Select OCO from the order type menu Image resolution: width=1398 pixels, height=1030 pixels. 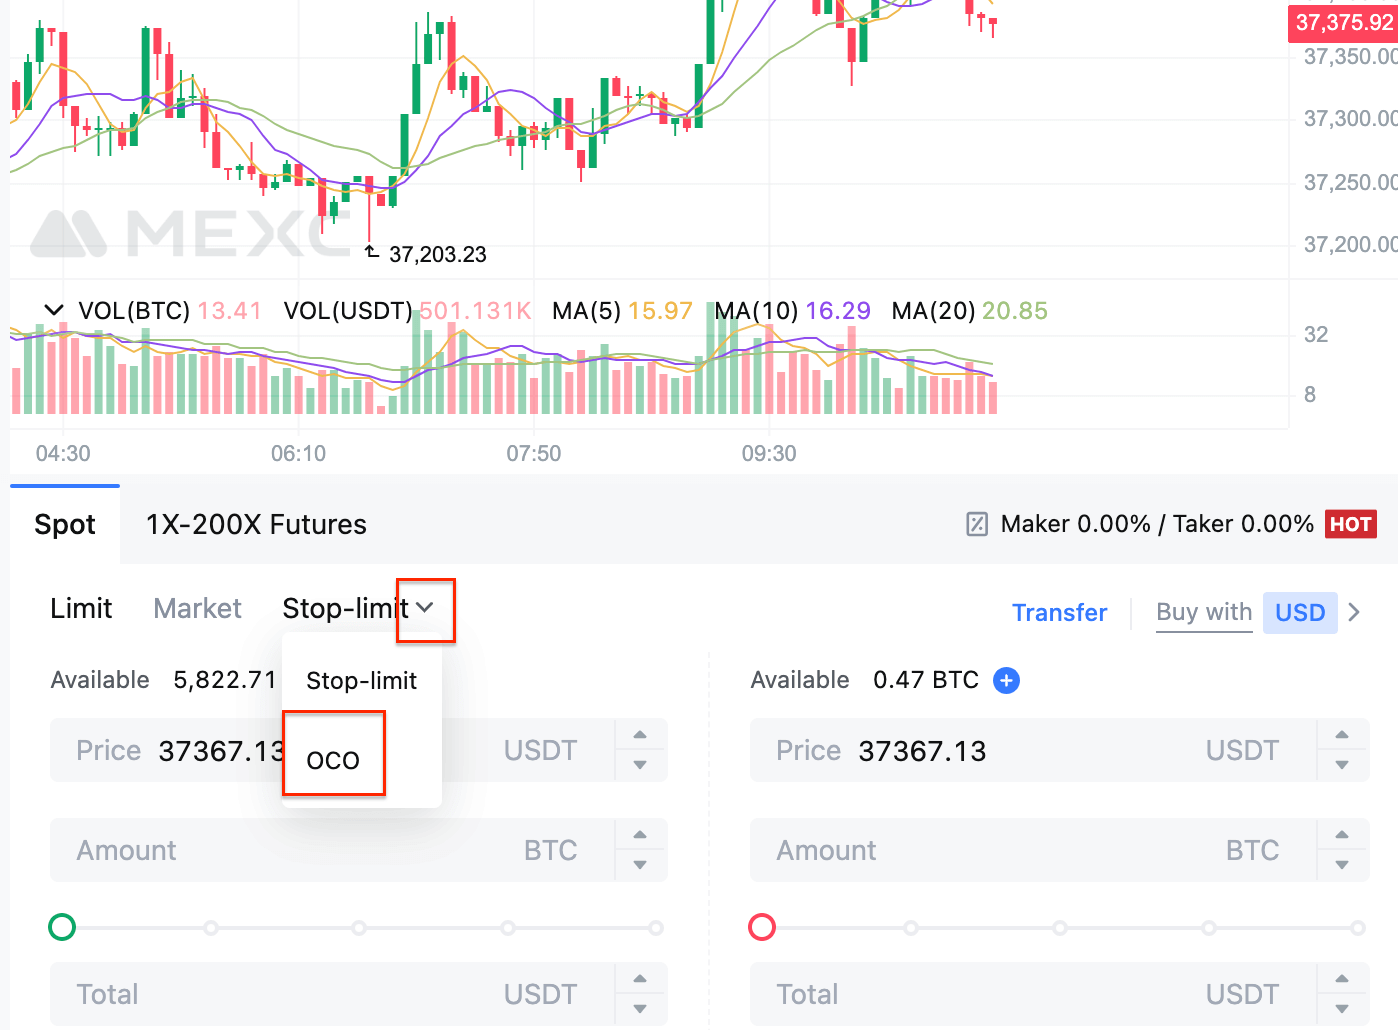(x=333, y=761)
